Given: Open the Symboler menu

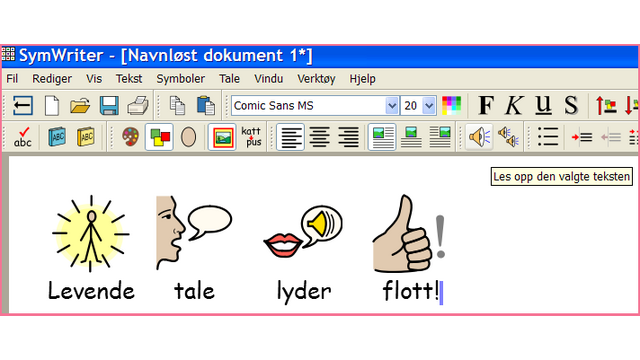Looking at the screenshot, I should [180, 79].
